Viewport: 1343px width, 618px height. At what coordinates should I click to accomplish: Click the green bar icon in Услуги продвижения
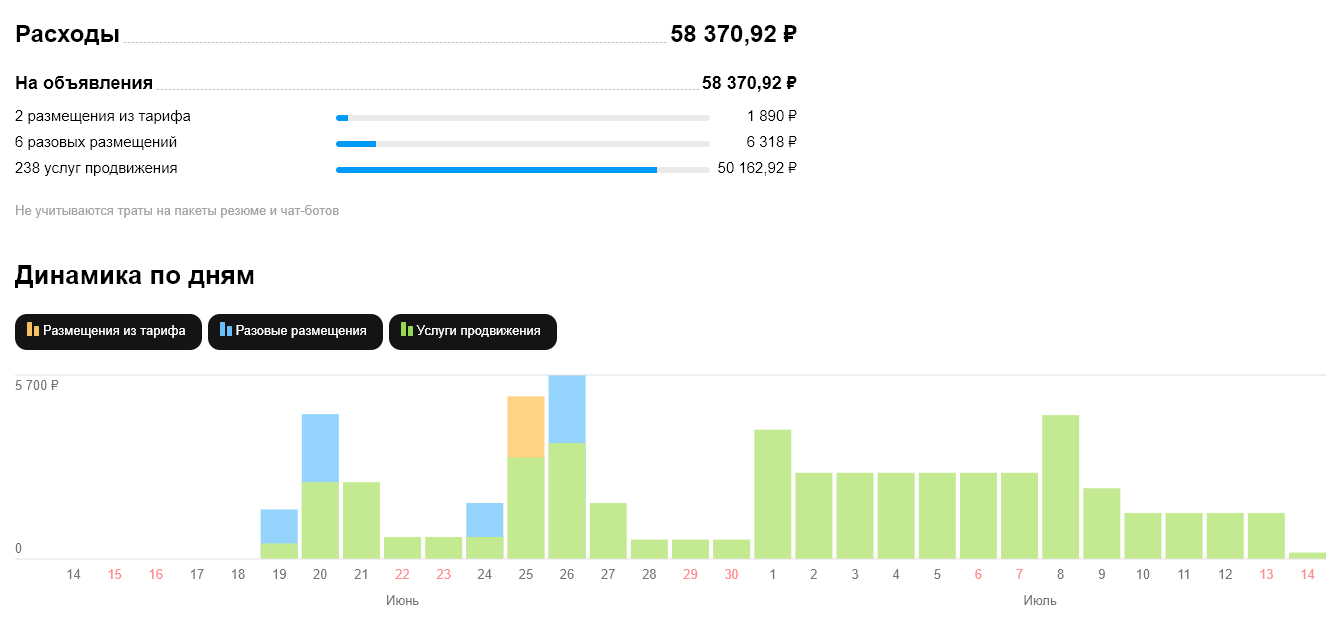(x=407, y=329)
